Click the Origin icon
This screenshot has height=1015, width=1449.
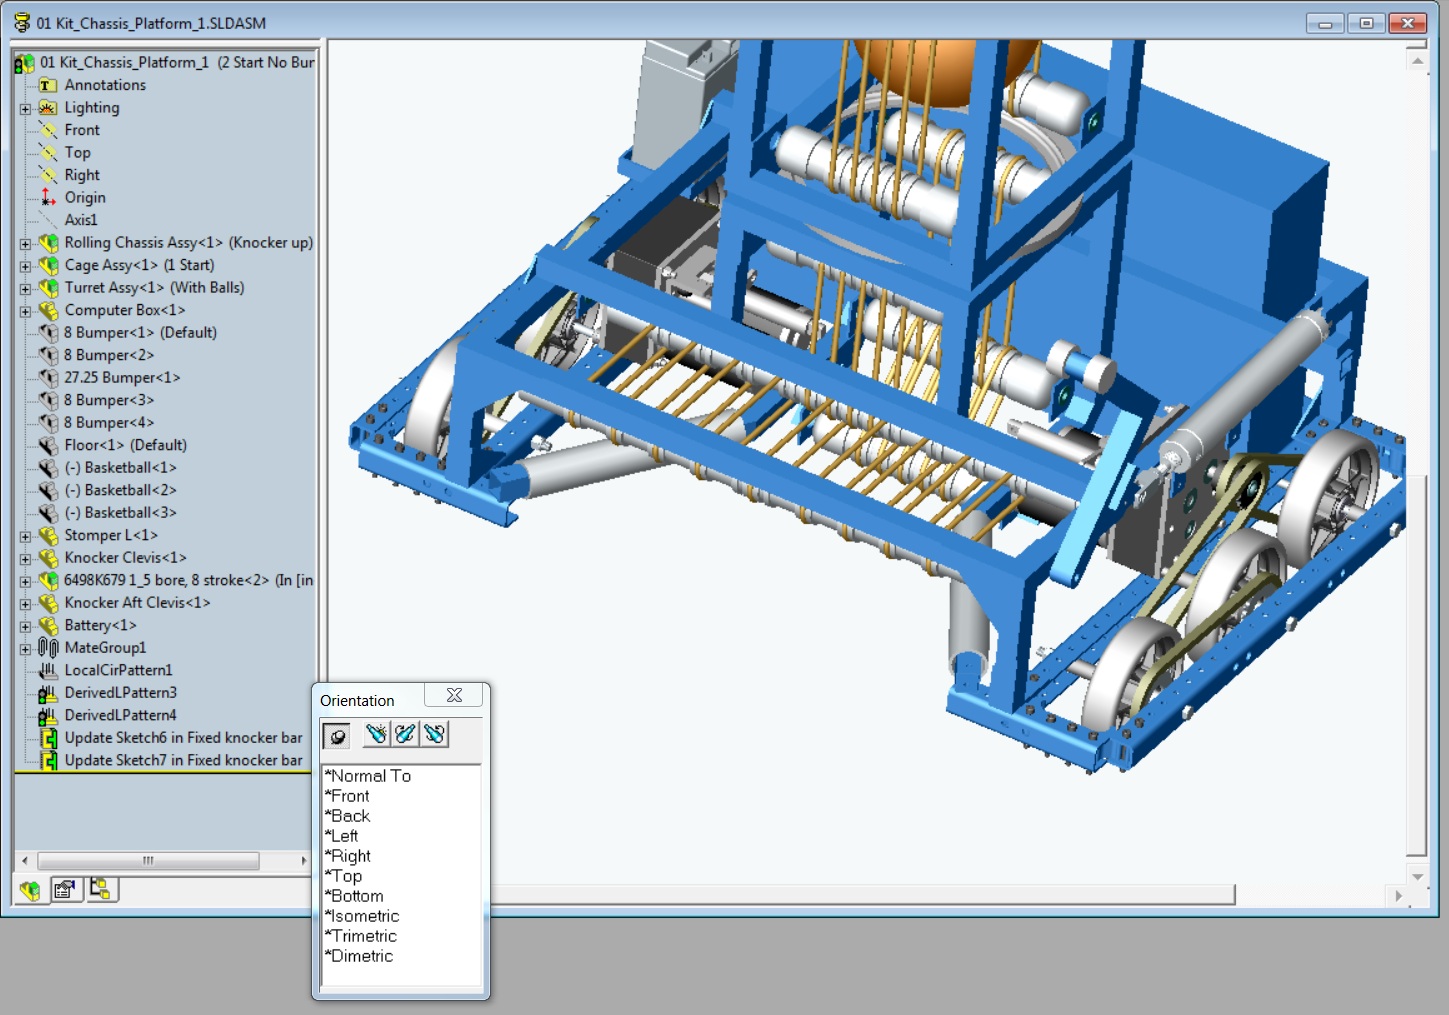click(x=47, y=198)
